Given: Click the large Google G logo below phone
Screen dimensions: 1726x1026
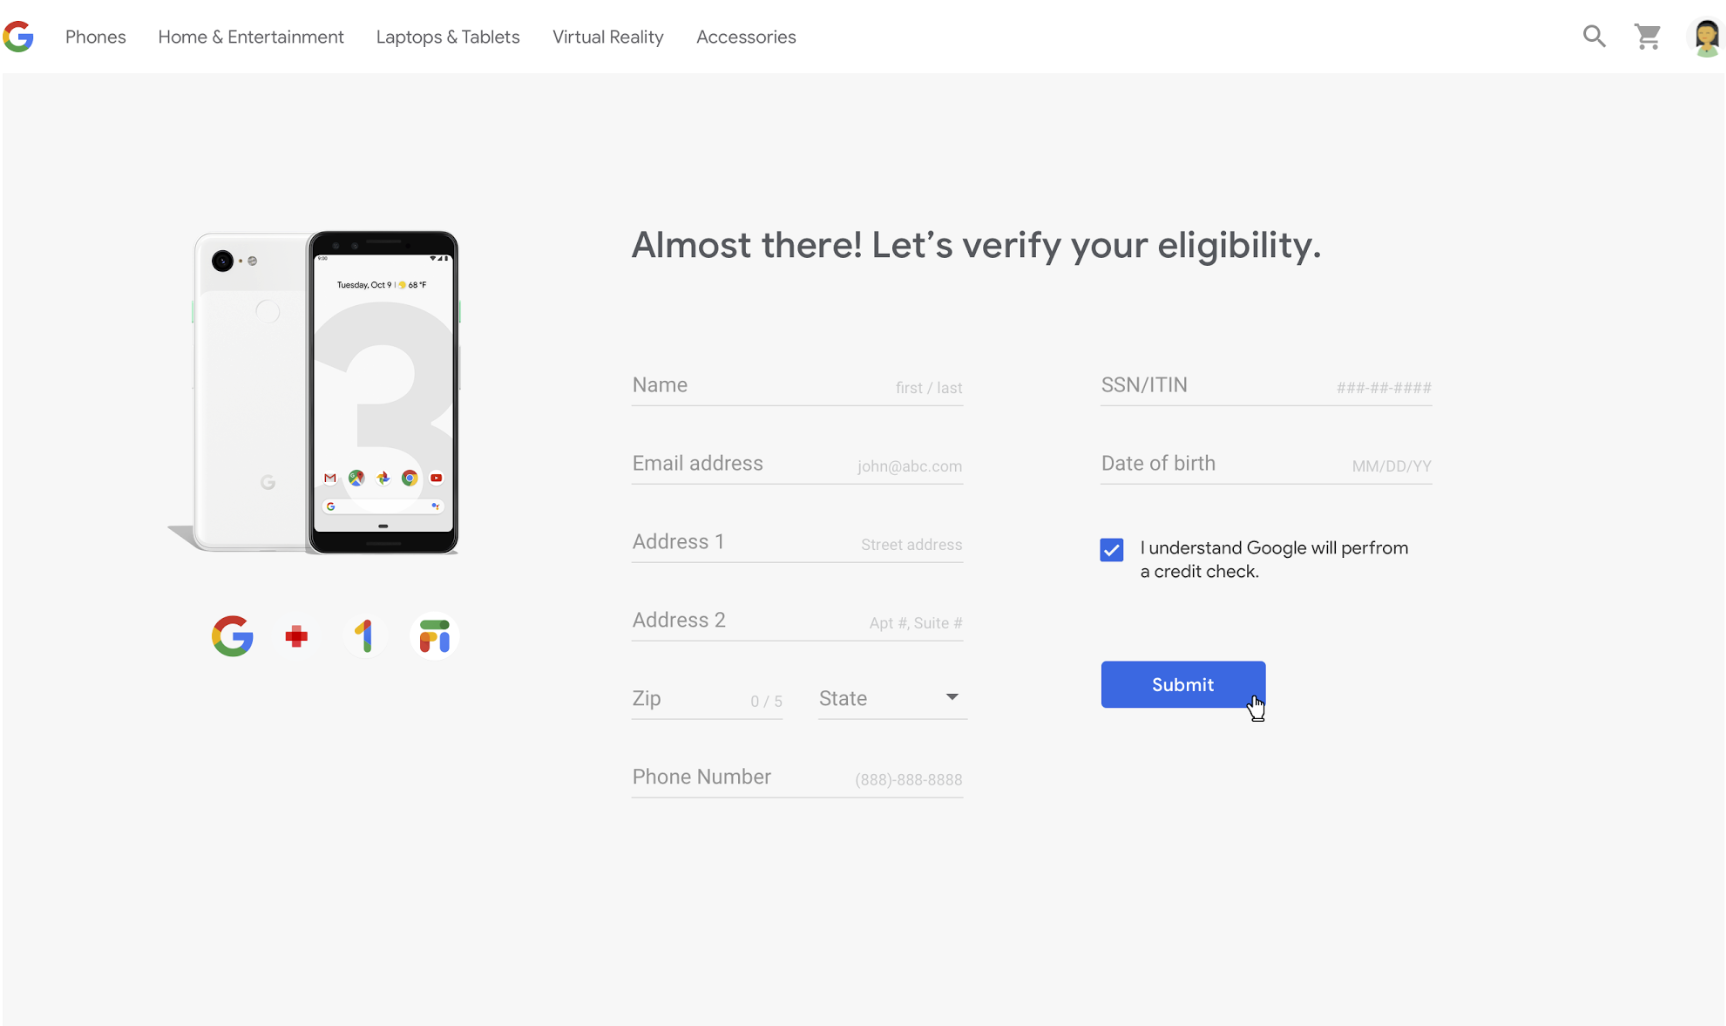Looking at the screenshot, I should click(232, 636).
